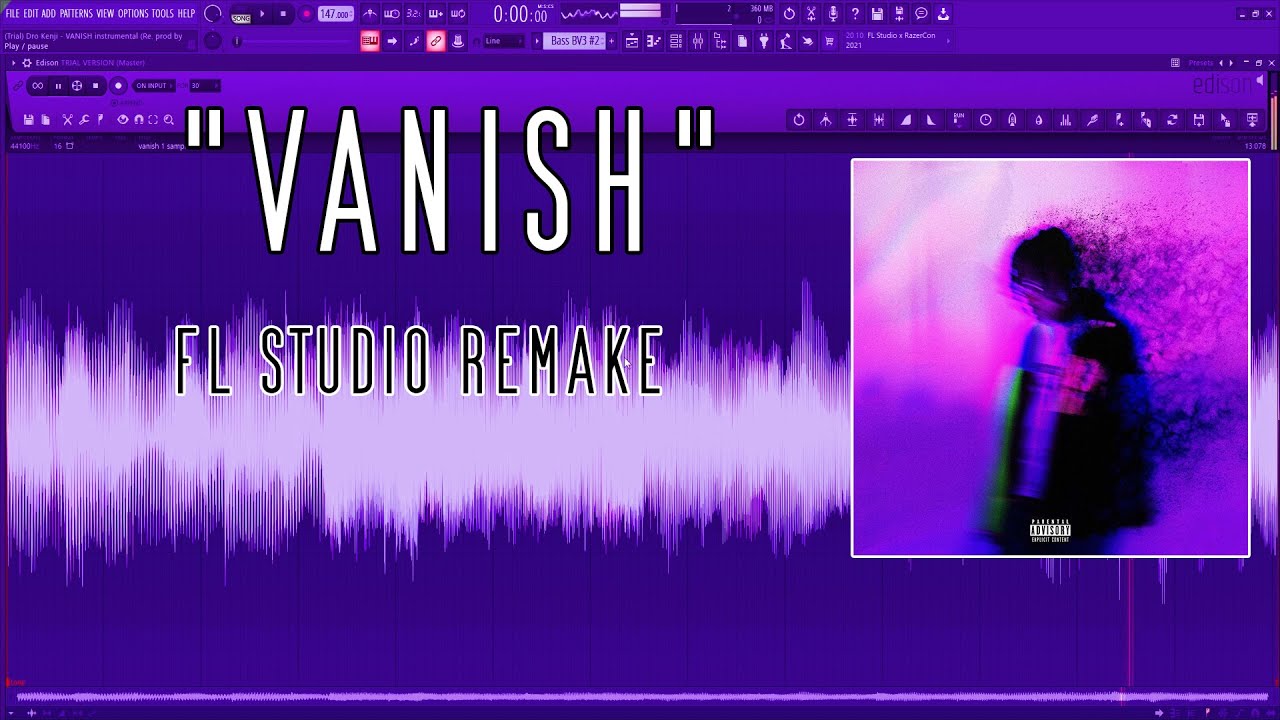Click Edison bottom waveform overview scrollbar

[x=640, y=697]
